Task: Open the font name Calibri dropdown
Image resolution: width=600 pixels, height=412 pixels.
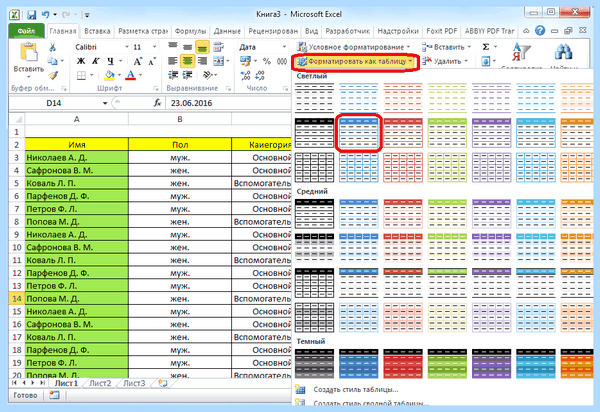Action: (x=127, y=47)
